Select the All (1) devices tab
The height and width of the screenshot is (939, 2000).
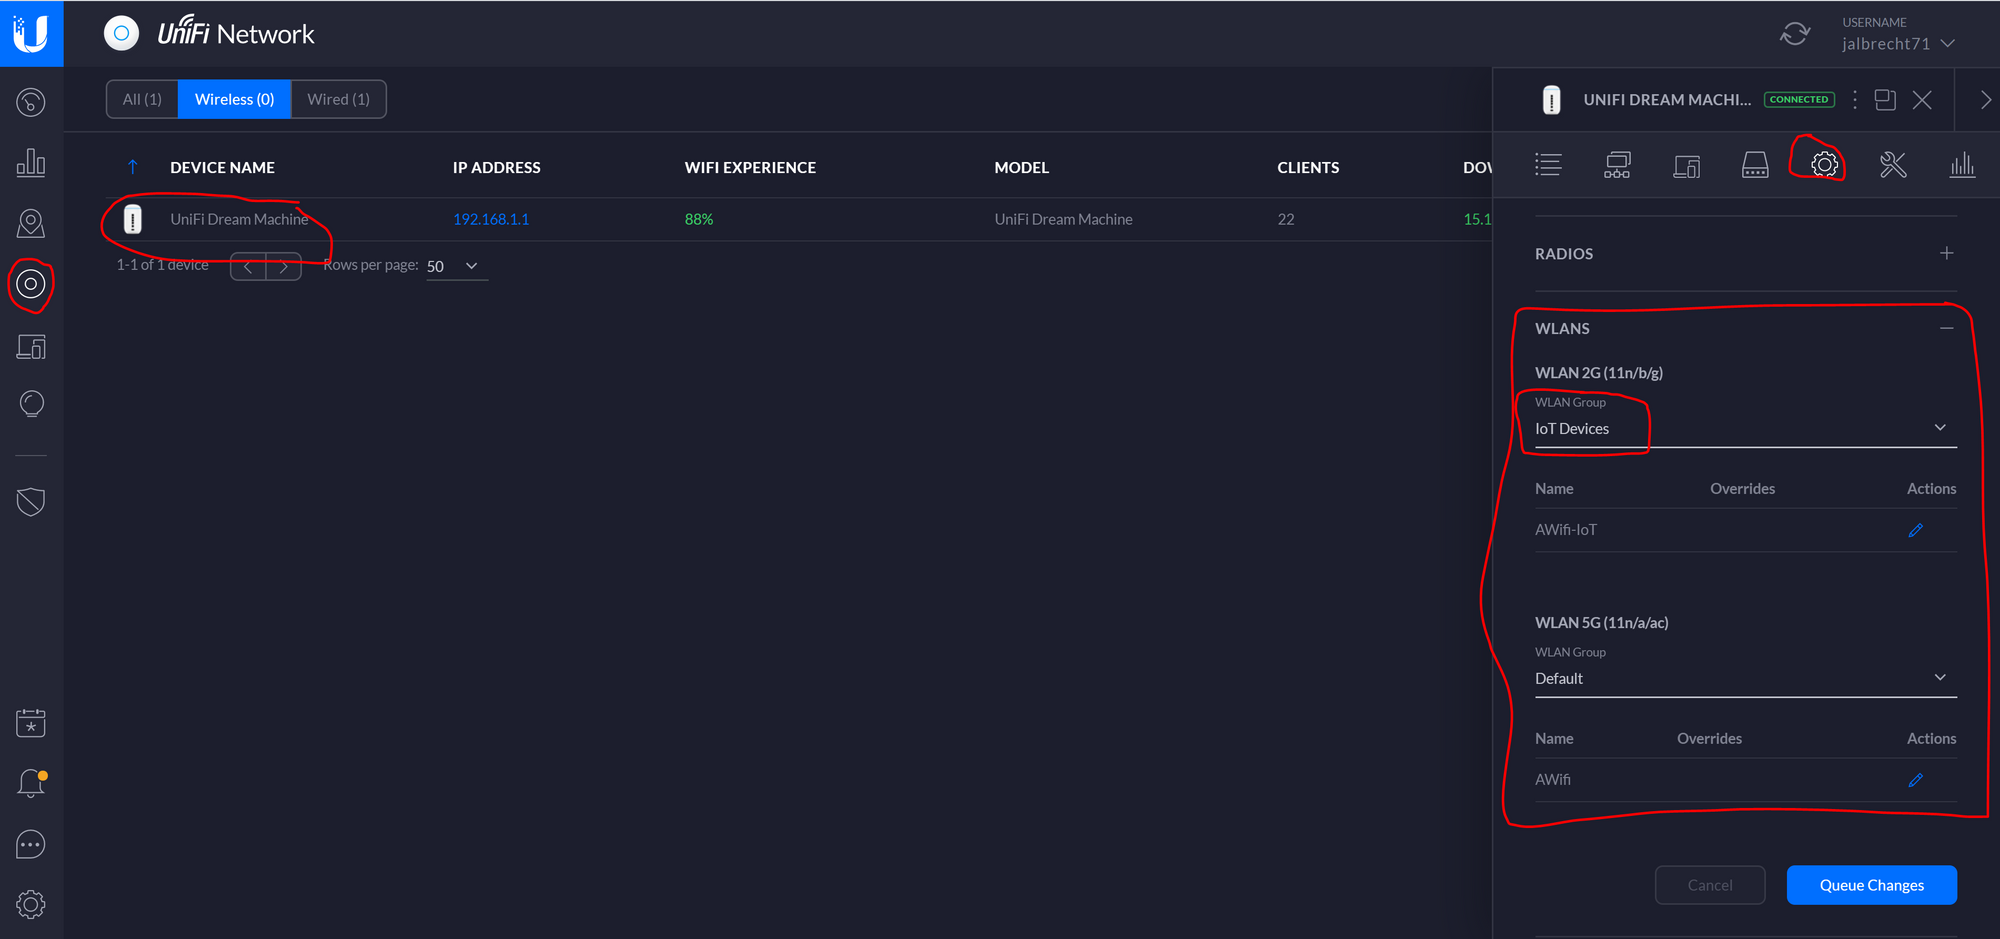(142, 99)
